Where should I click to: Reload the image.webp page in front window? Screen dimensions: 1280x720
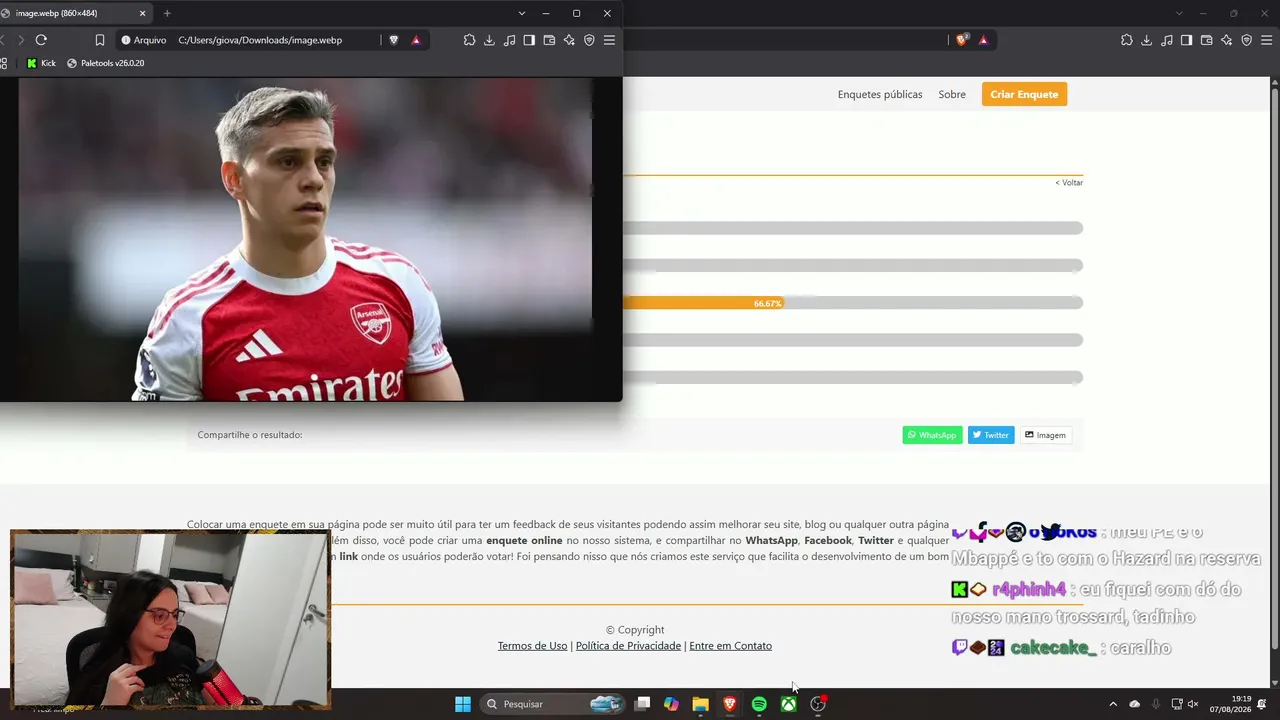click(x=41, y=40)
